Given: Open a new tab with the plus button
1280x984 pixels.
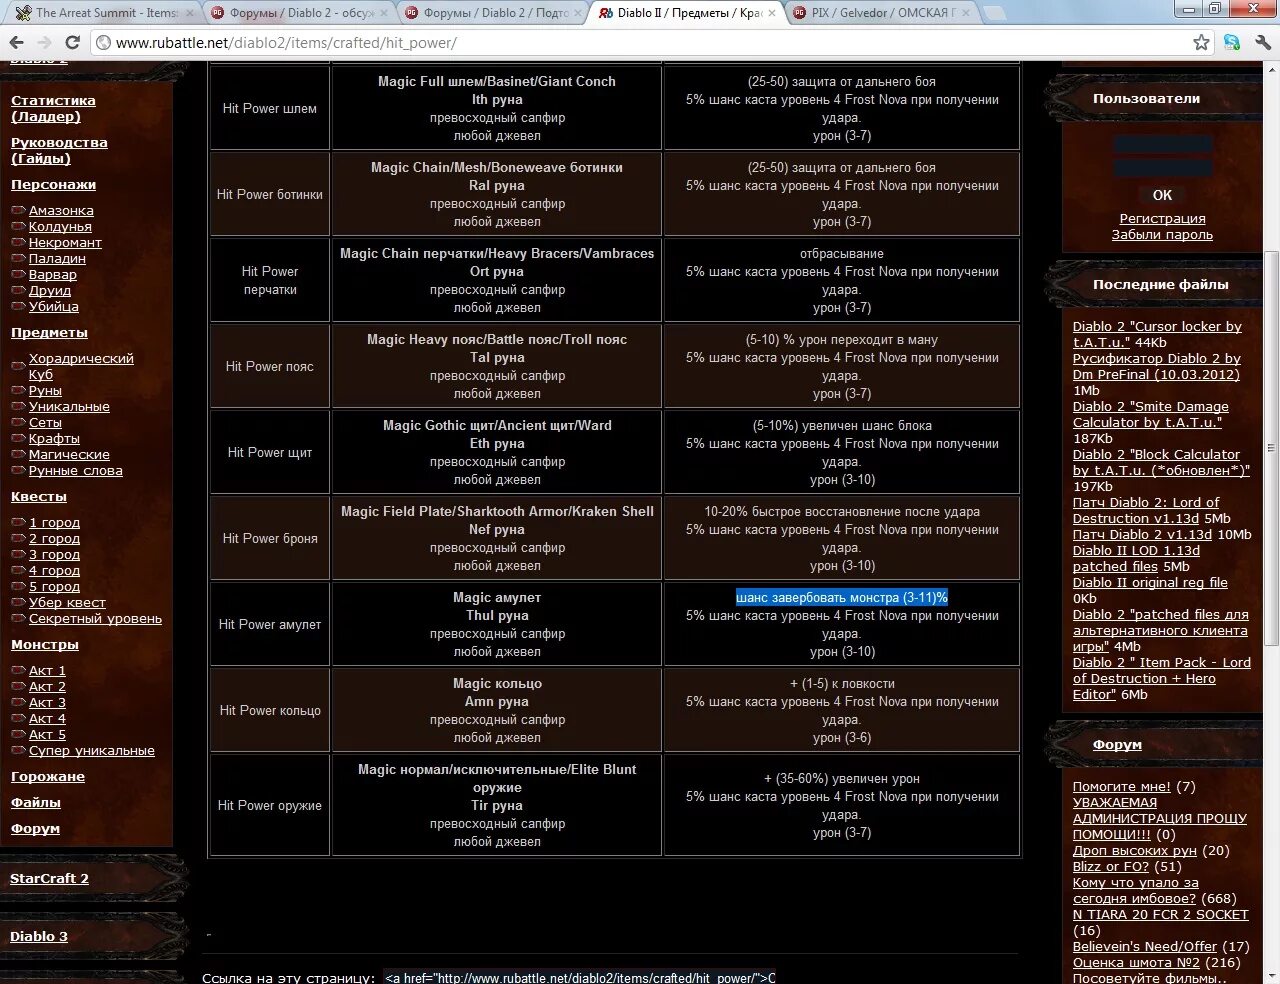Looking at the screenshot, I should pyautogui.click(x=995, y=13).
